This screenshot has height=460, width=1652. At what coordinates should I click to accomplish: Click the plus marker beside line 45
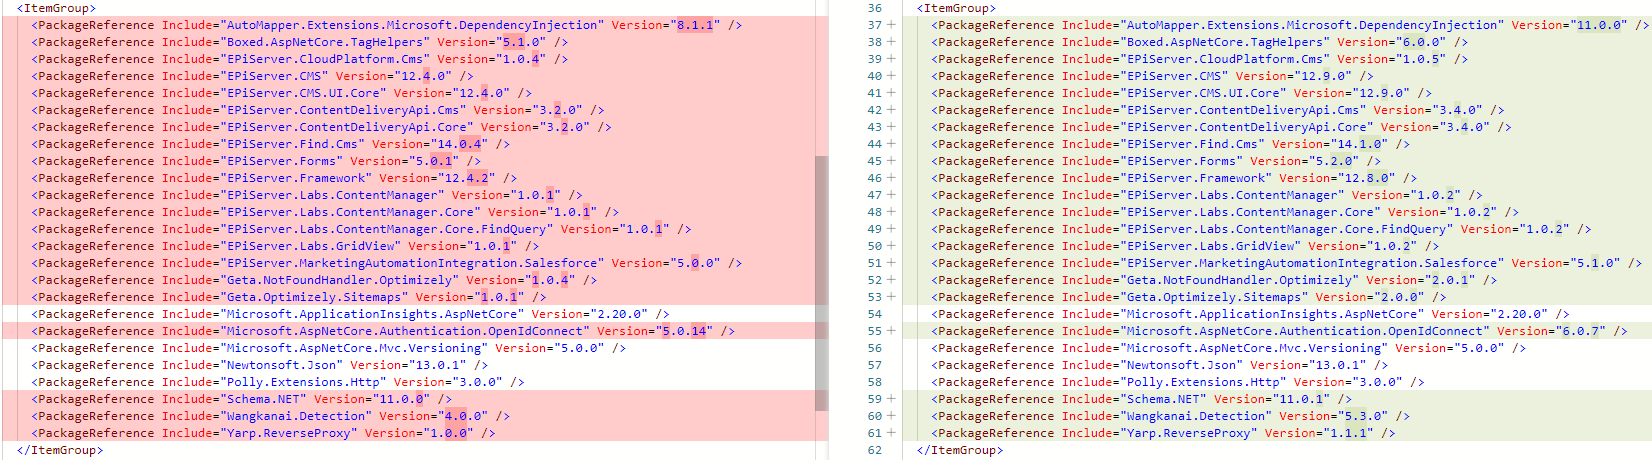pyautogui.click(x=891, y=161)
